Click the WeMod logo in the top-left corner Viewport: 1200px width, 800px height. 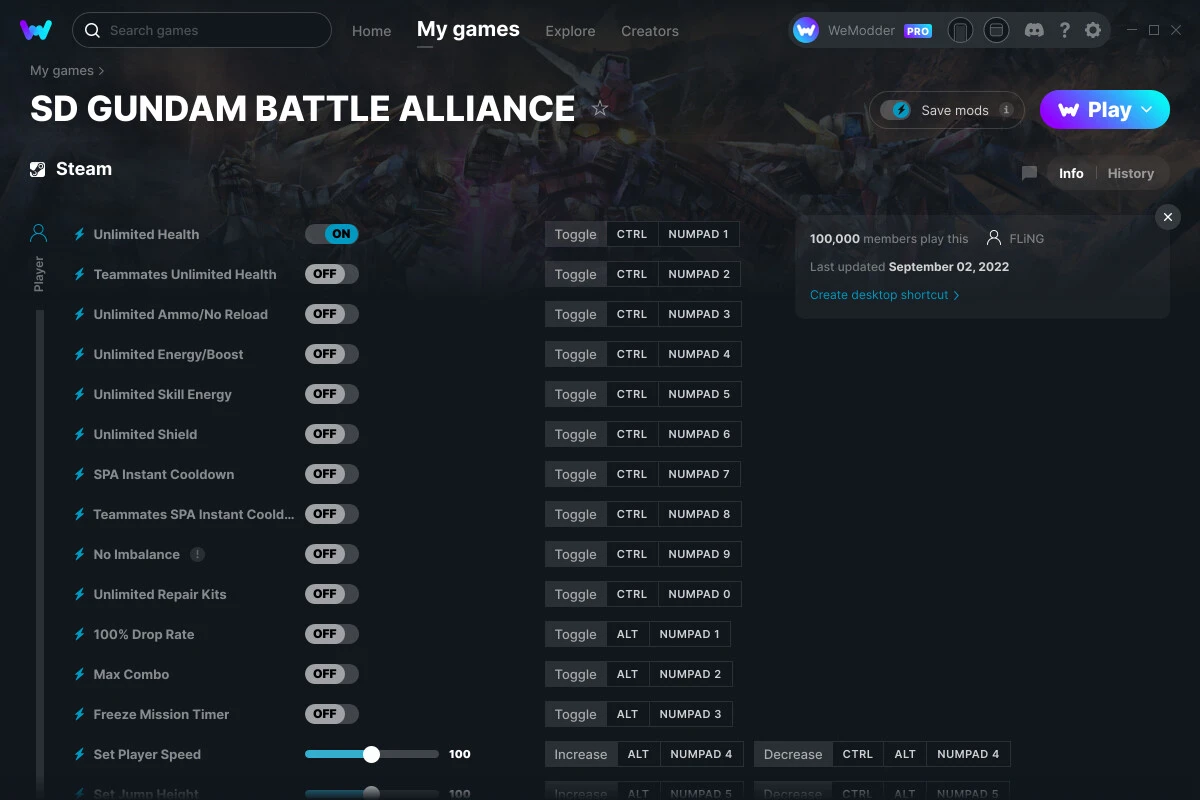point(36,30)
